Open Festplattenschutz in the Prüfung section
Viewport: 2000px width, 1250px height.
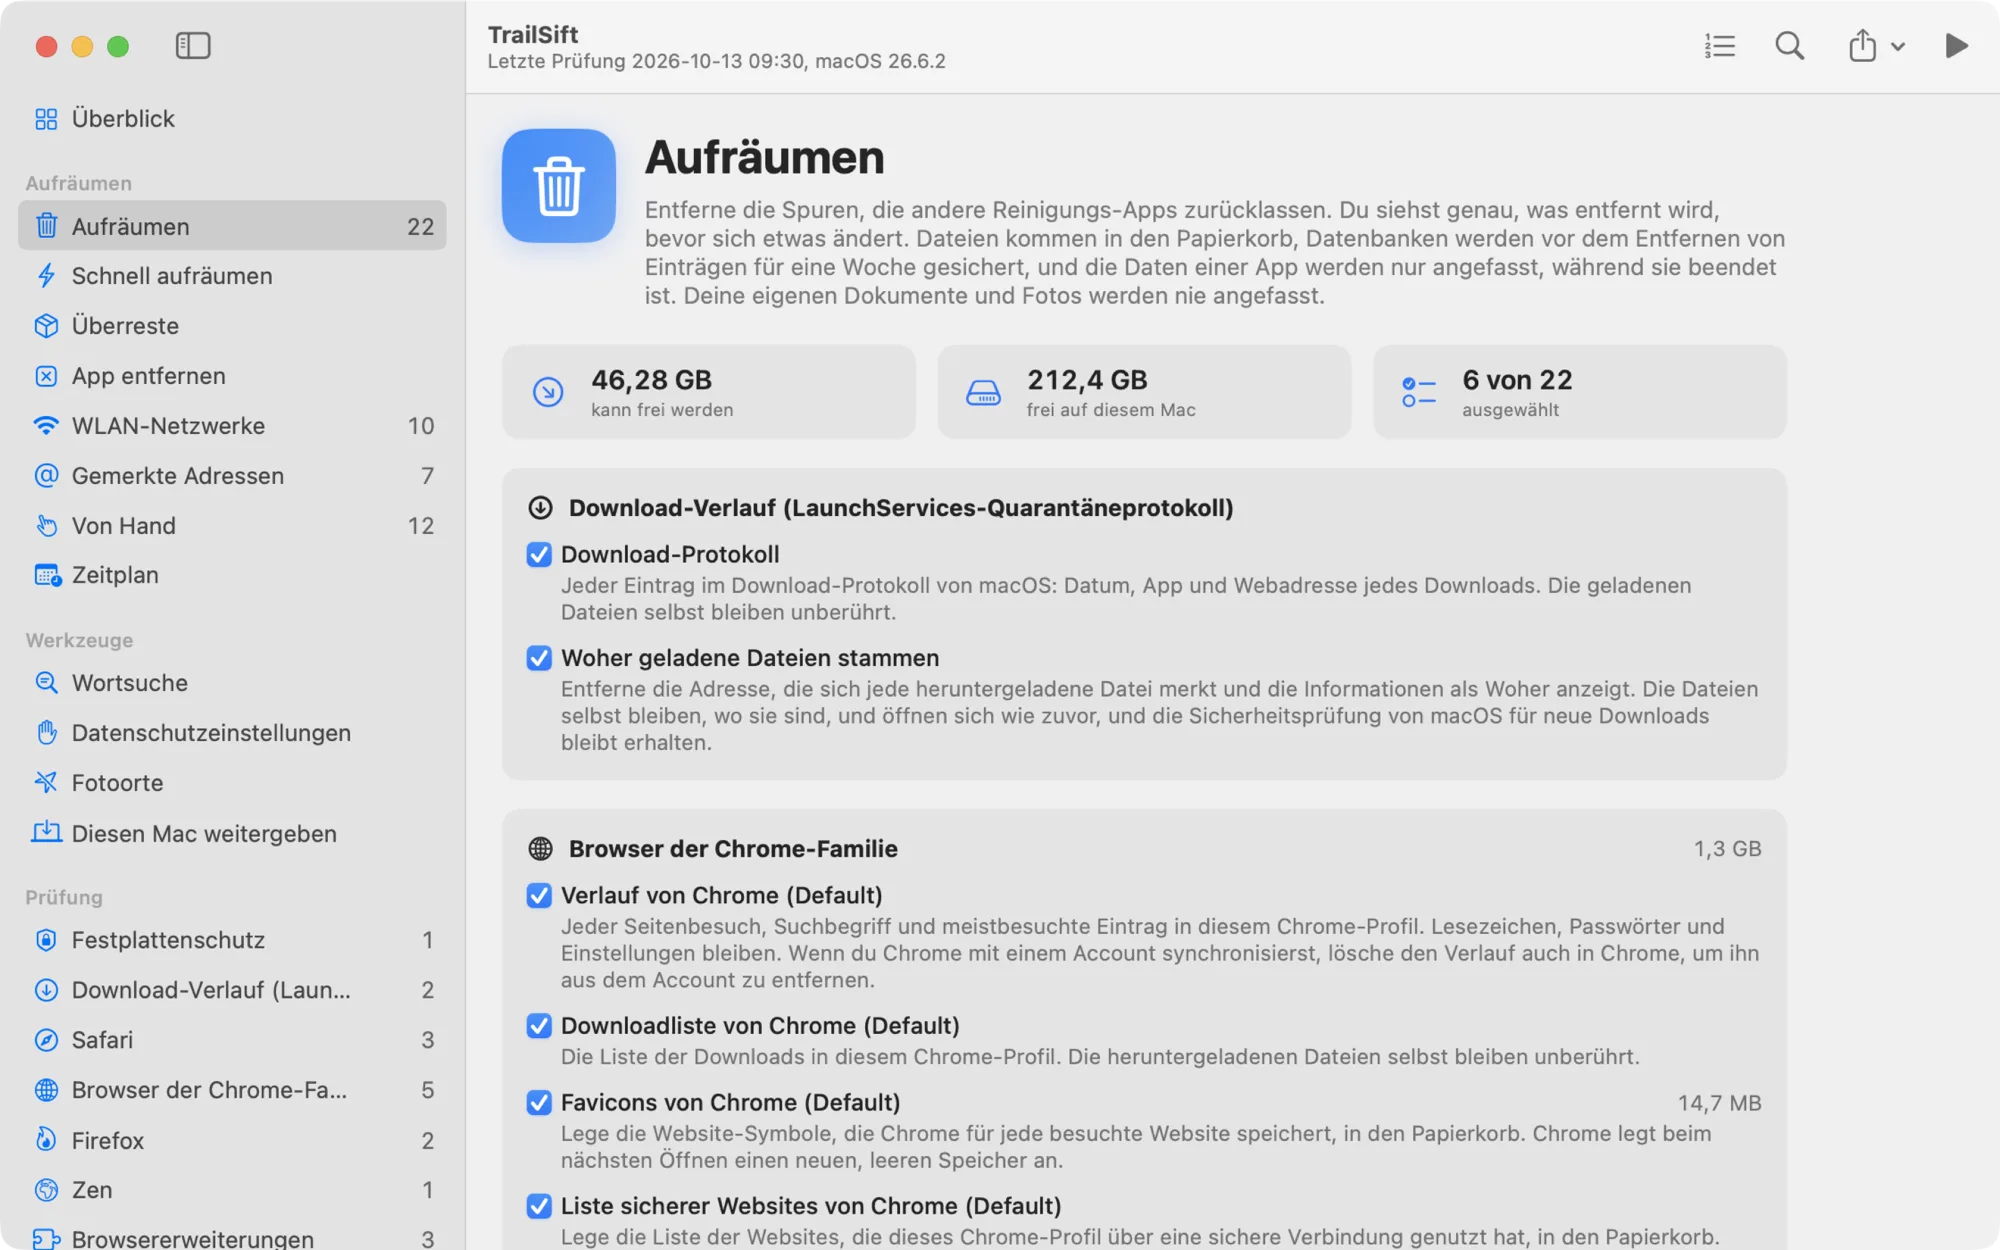(232, 940)
